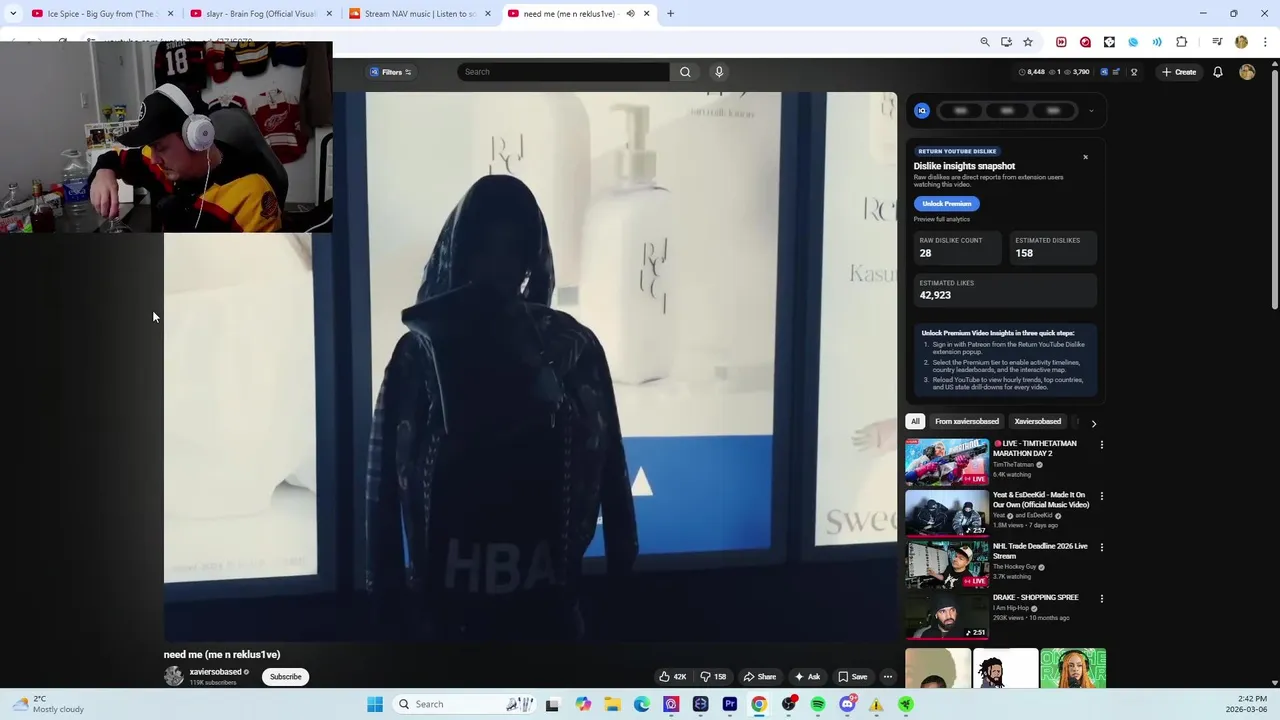Viewport: 1280px width, 720px height.
Task: Click the blue IQ badge icon
Action: pos(922,111)
